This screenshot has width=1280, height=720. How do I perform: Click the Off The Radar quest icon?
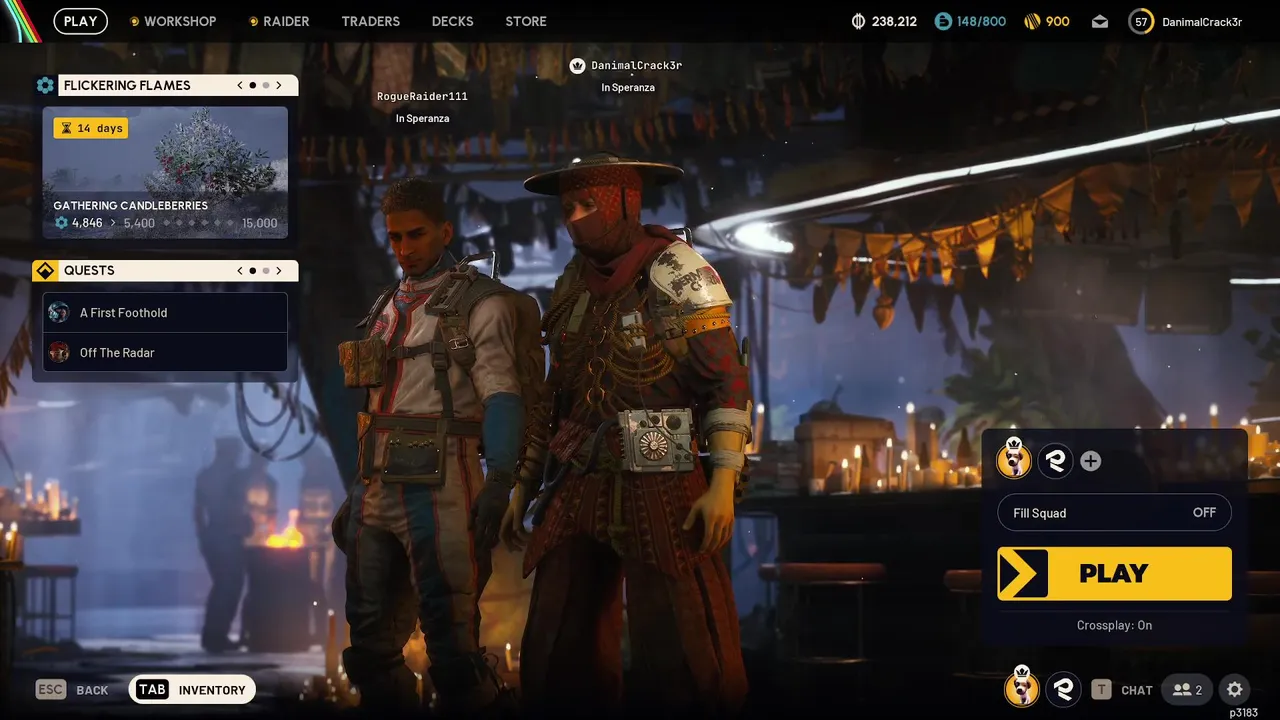(x=59, y=352)
